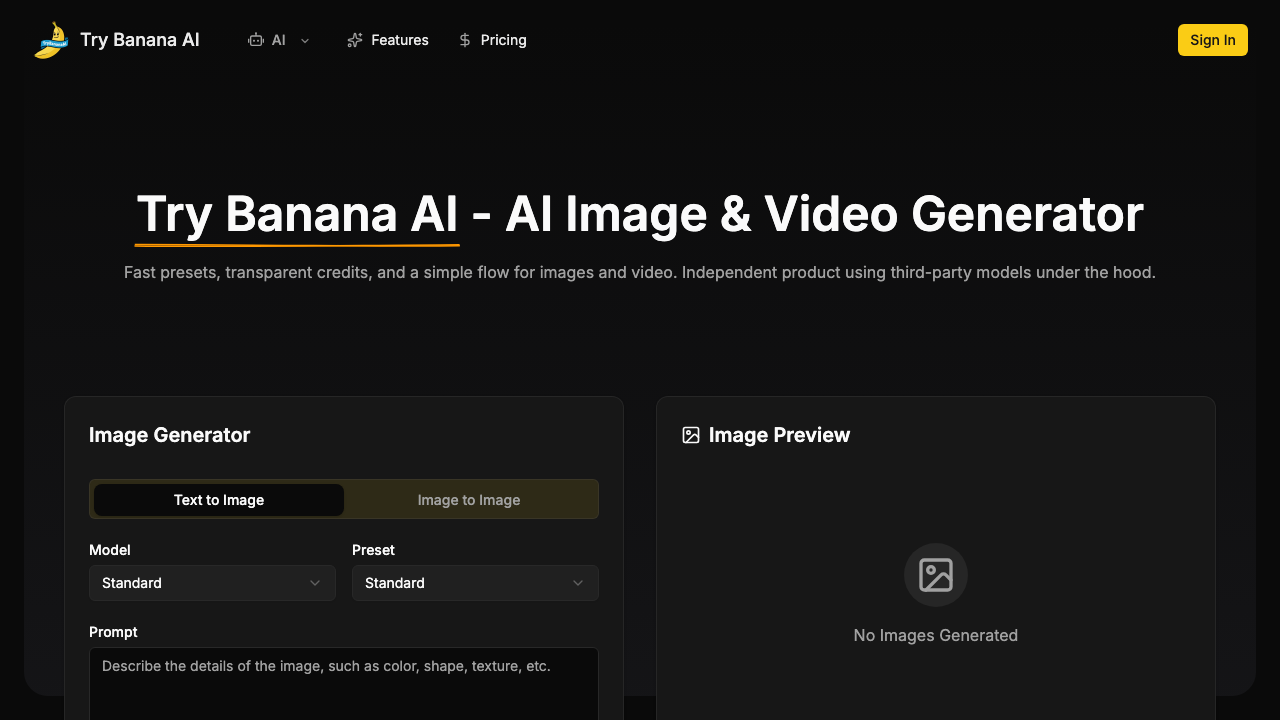Click the Model field label
The width and height of the screenshot is (1280, 720).
(x=110, y=550)
